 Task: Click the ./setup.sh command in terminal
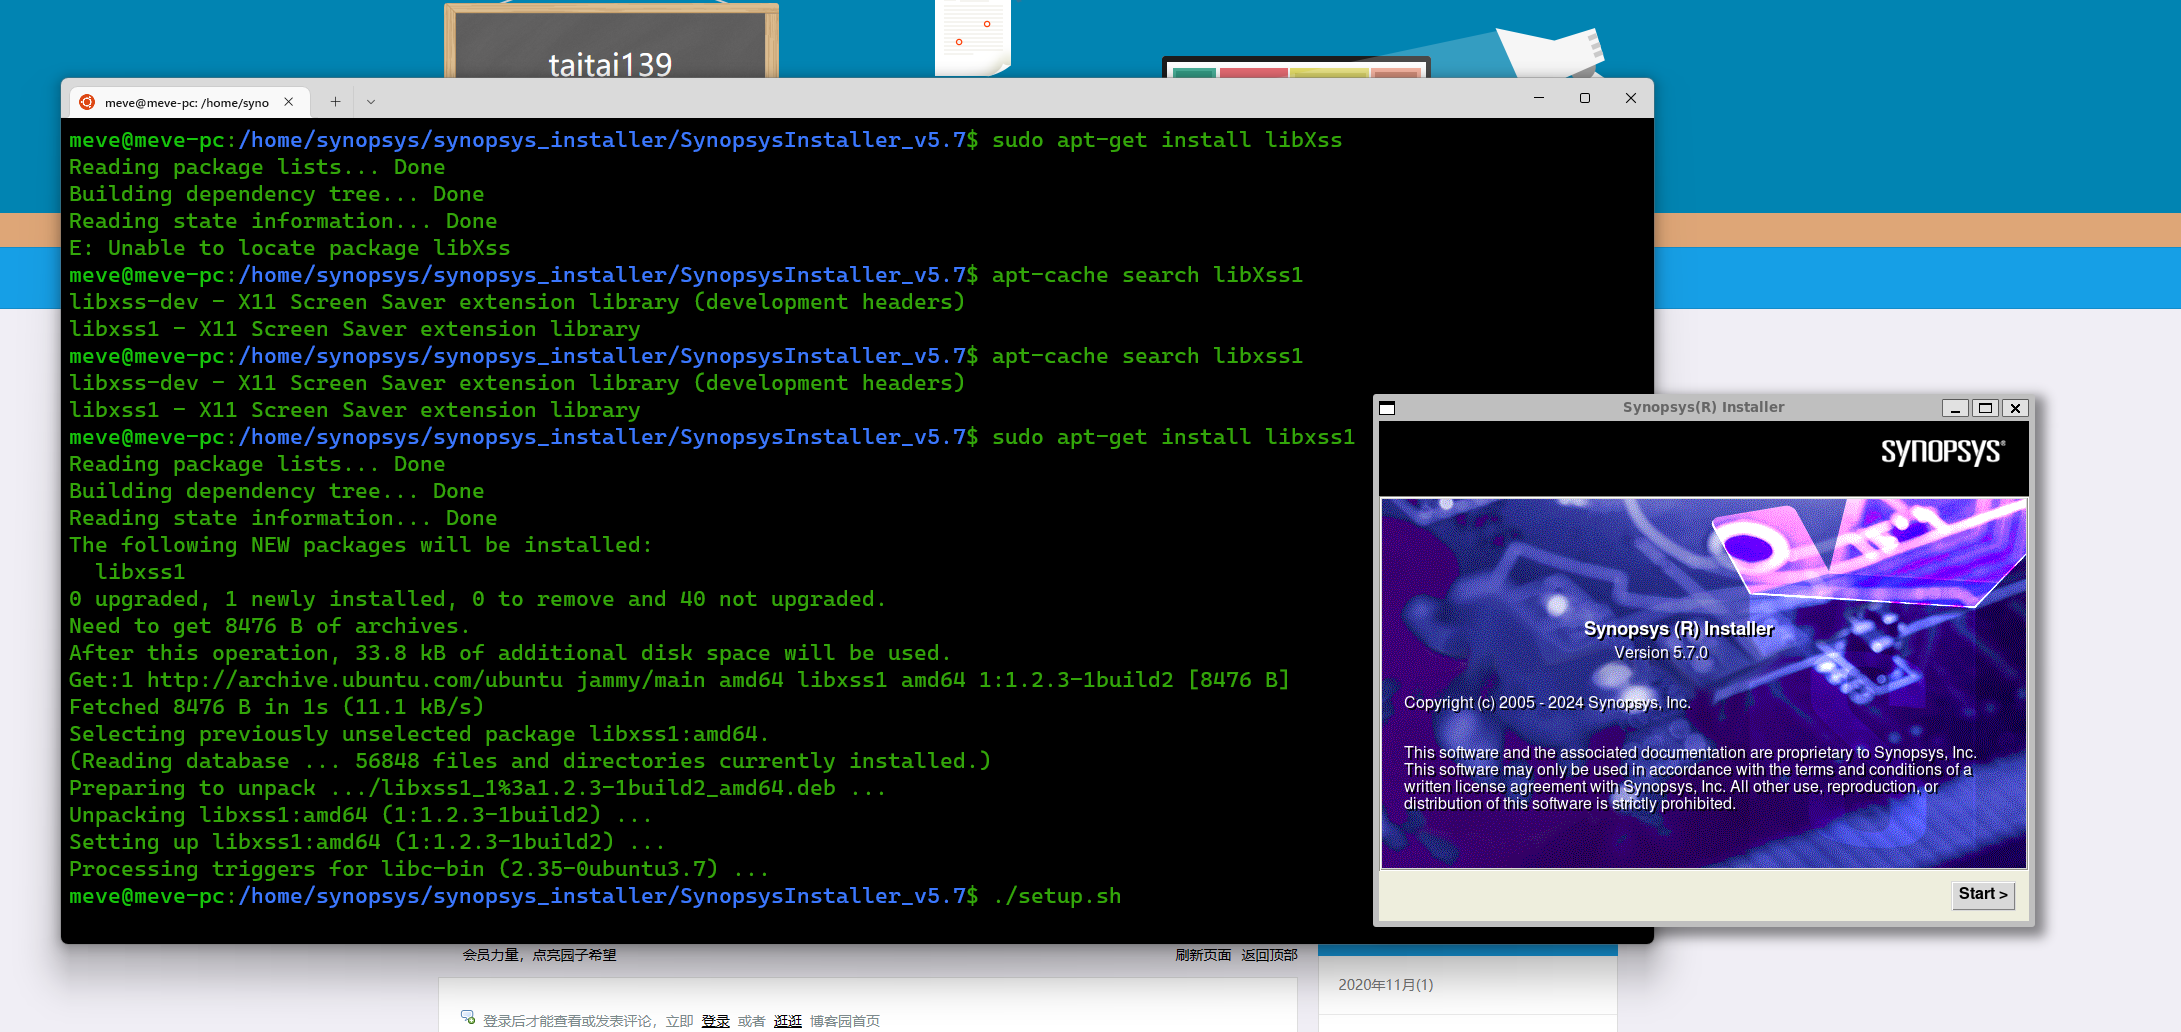point(1057,896)
